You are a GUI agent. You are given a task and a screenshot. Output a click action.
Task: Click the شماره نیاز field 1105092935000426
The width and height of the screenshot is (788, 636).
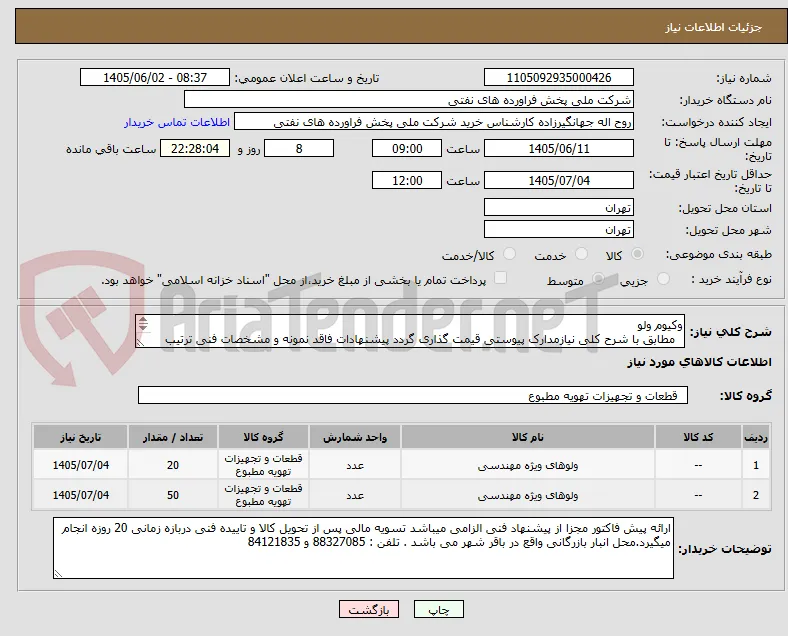tap(559, 77)
